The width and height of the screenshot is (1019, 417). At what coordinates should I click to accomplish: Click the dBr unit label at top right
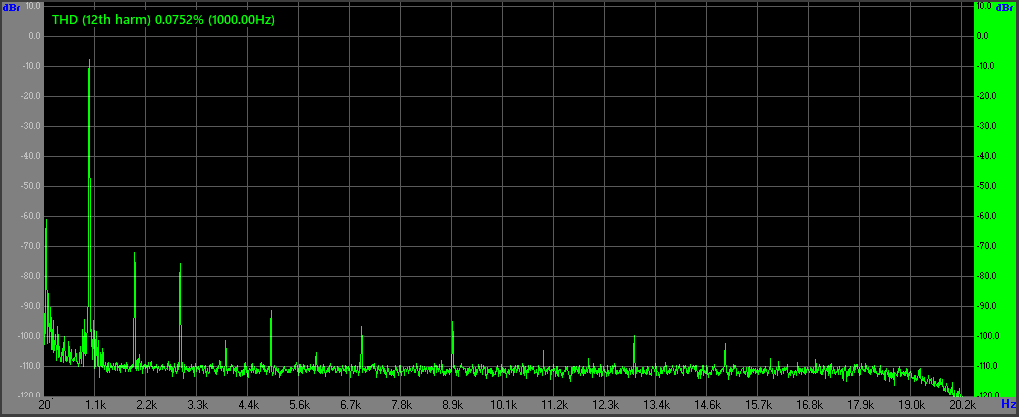(1008, 7)
